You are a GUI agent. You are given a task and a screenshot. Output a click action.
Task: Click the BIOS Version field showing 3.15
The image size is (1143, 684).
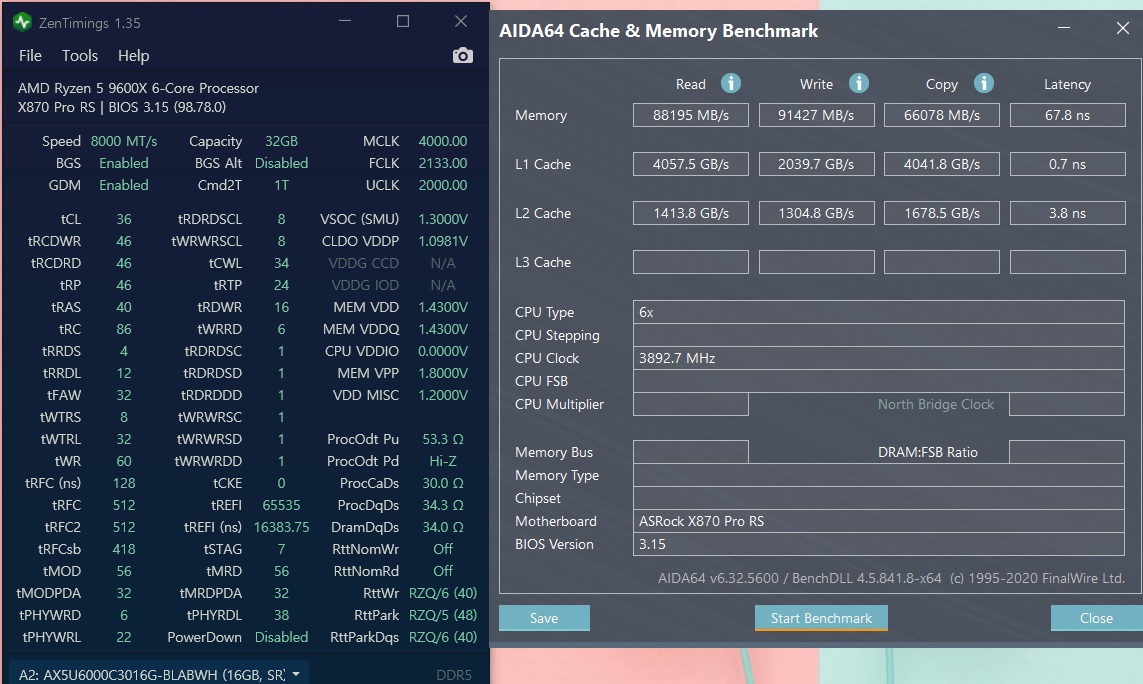pyautogui.click(x=878, y=544)
